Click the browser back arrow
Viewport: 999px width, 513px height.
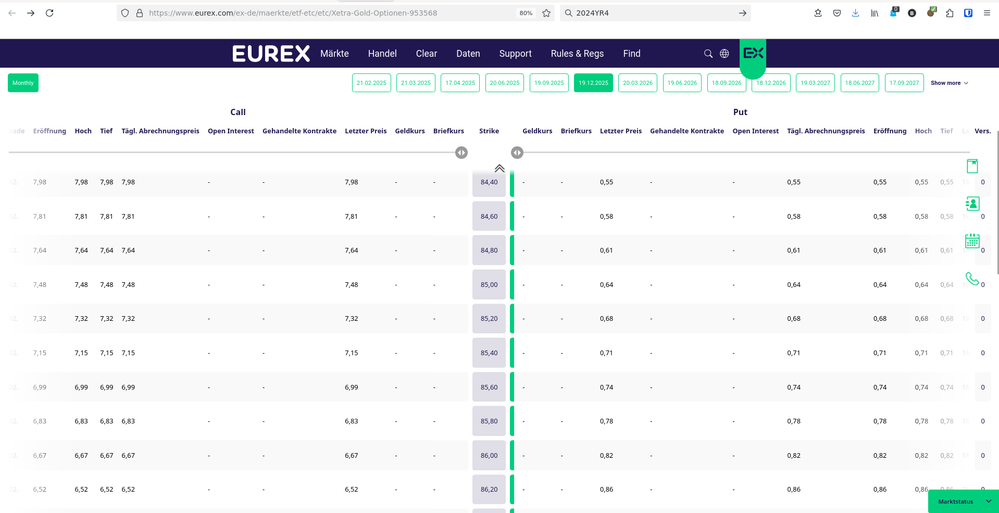coord(11,13)
